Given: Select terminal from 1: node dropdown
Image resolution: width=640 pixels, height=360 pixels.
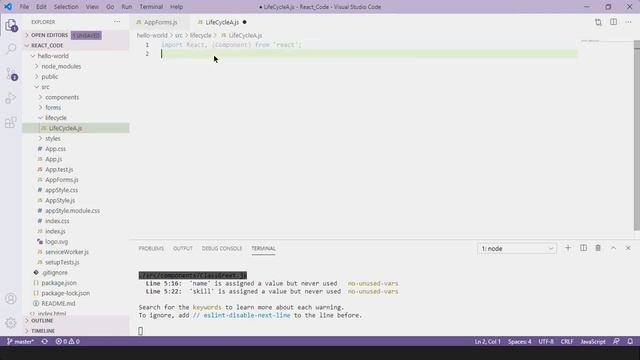Looking at the screenshot, I should click(x=517, y=249).
